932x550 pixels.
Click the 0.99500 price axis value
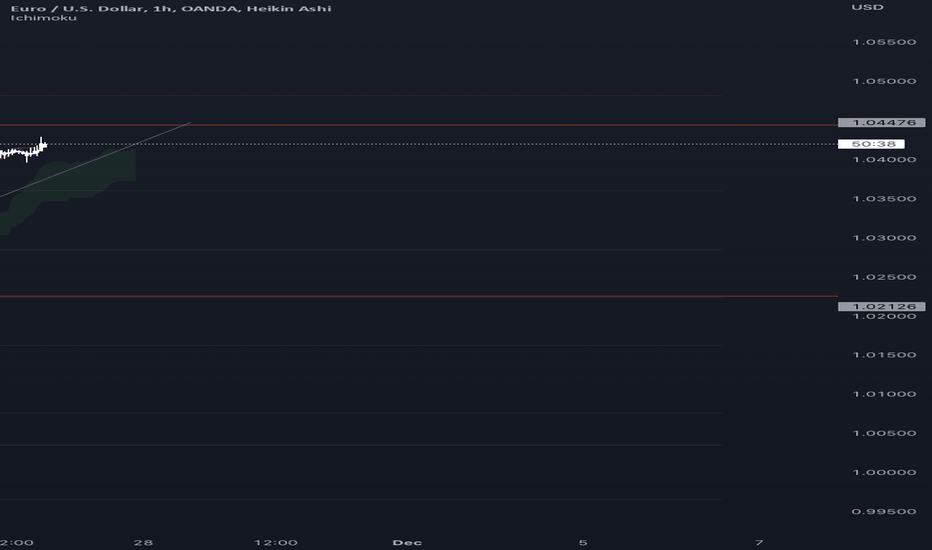(884, 511)
